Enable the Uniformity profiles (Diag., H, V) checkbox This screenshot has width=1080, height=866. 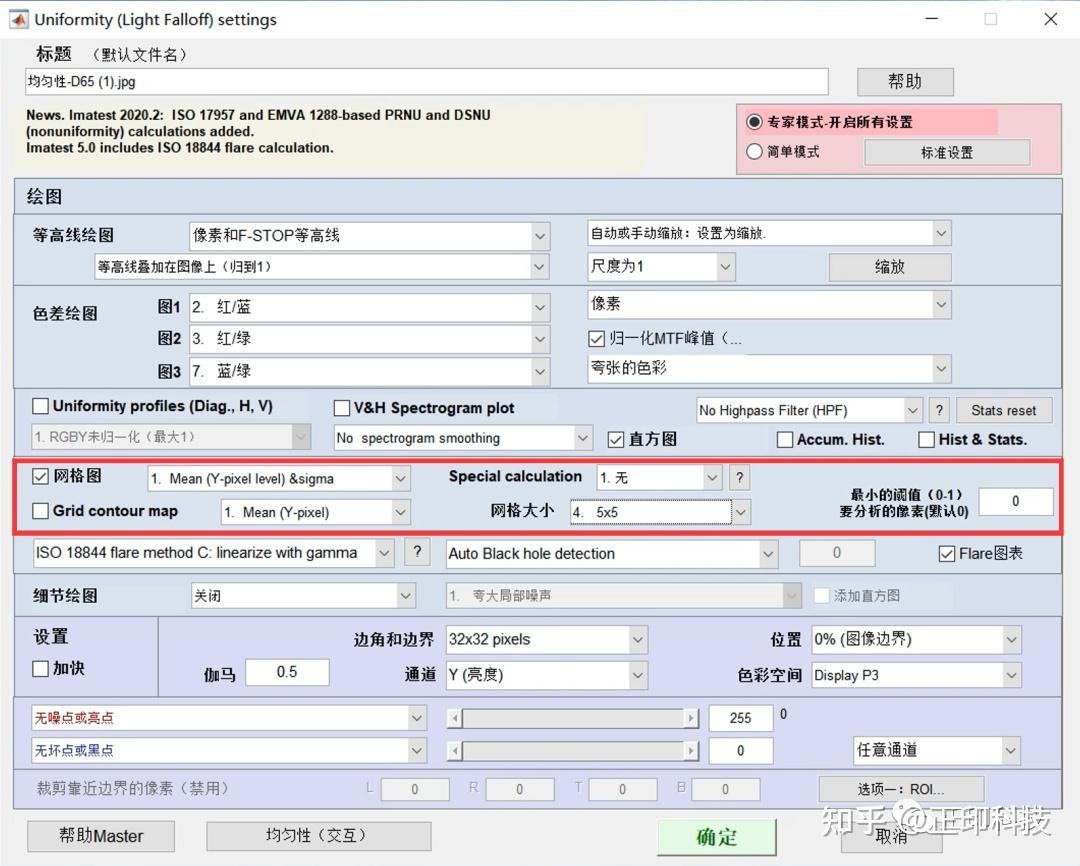click(40, 407)
